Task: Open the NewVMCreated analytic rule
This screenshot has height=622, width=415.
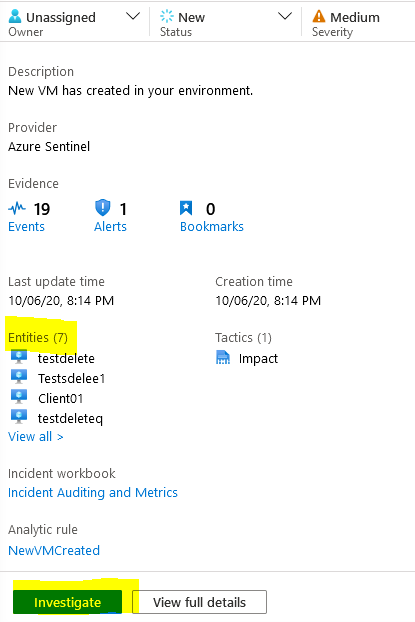Action: click(54, 551)
